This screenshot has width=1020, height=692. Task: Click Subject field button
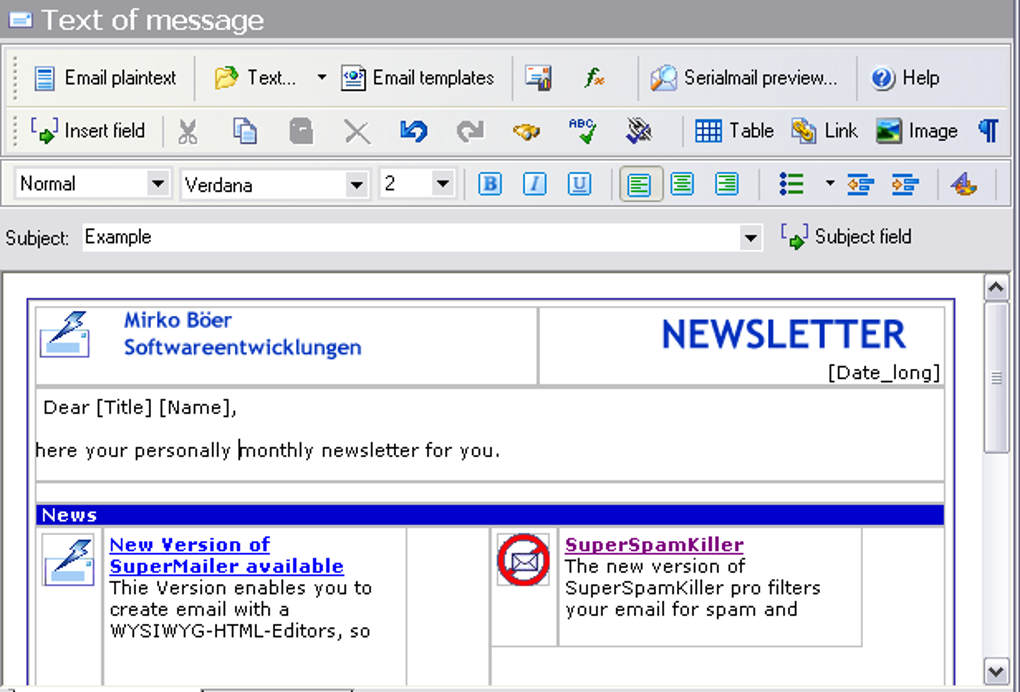846,237
